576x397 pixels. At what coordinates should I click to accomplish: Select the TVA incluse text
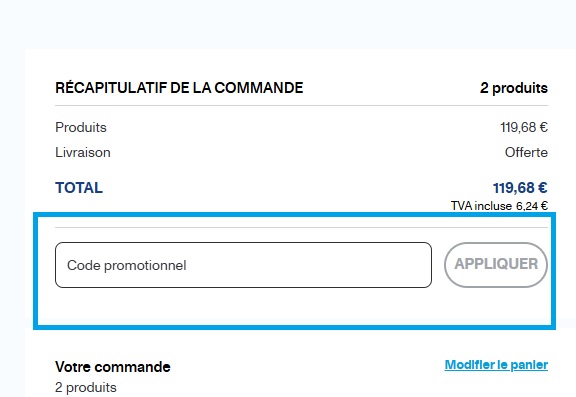pos(481,206)
